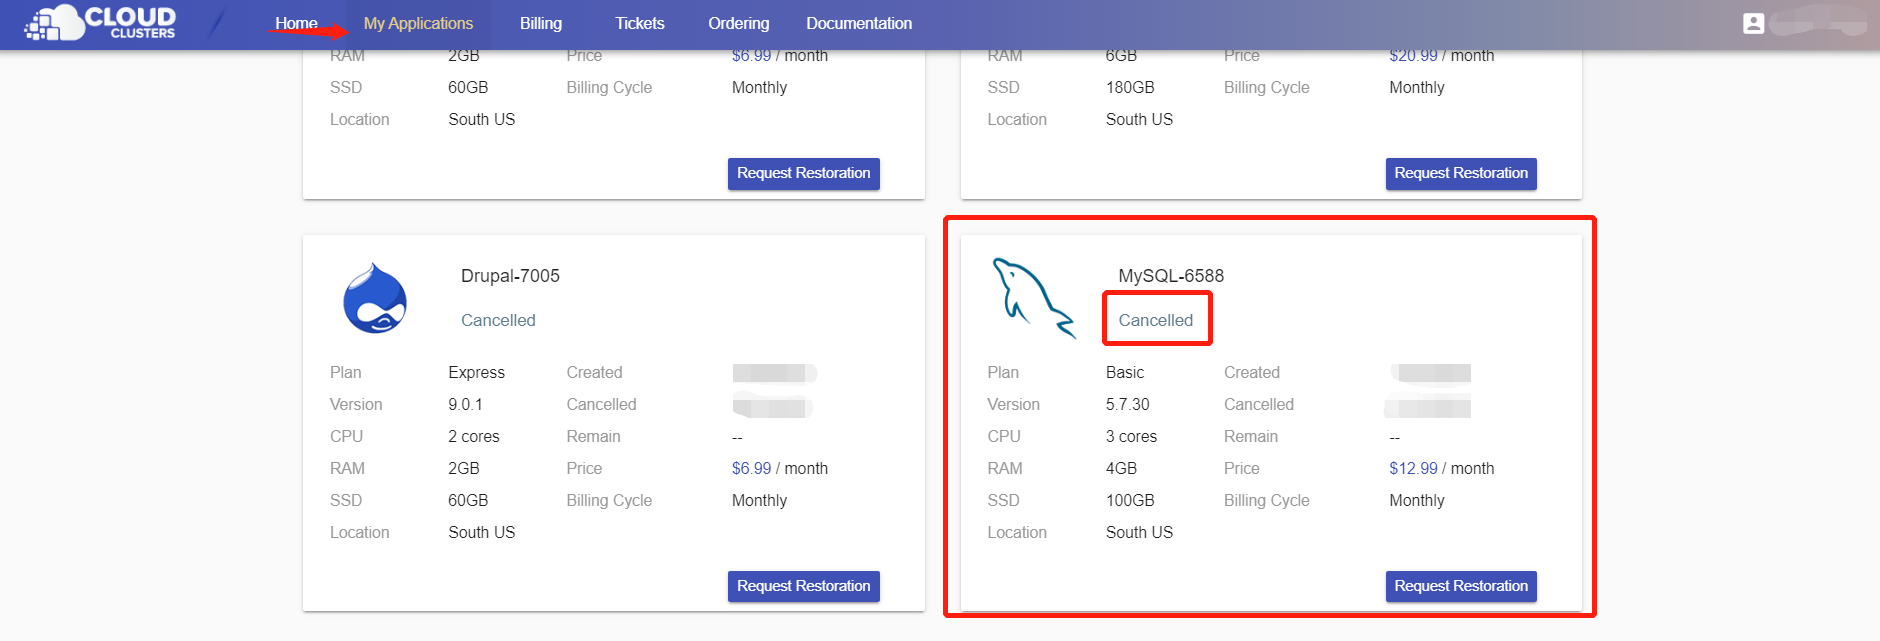Open My Applications menu

(418, 23)
